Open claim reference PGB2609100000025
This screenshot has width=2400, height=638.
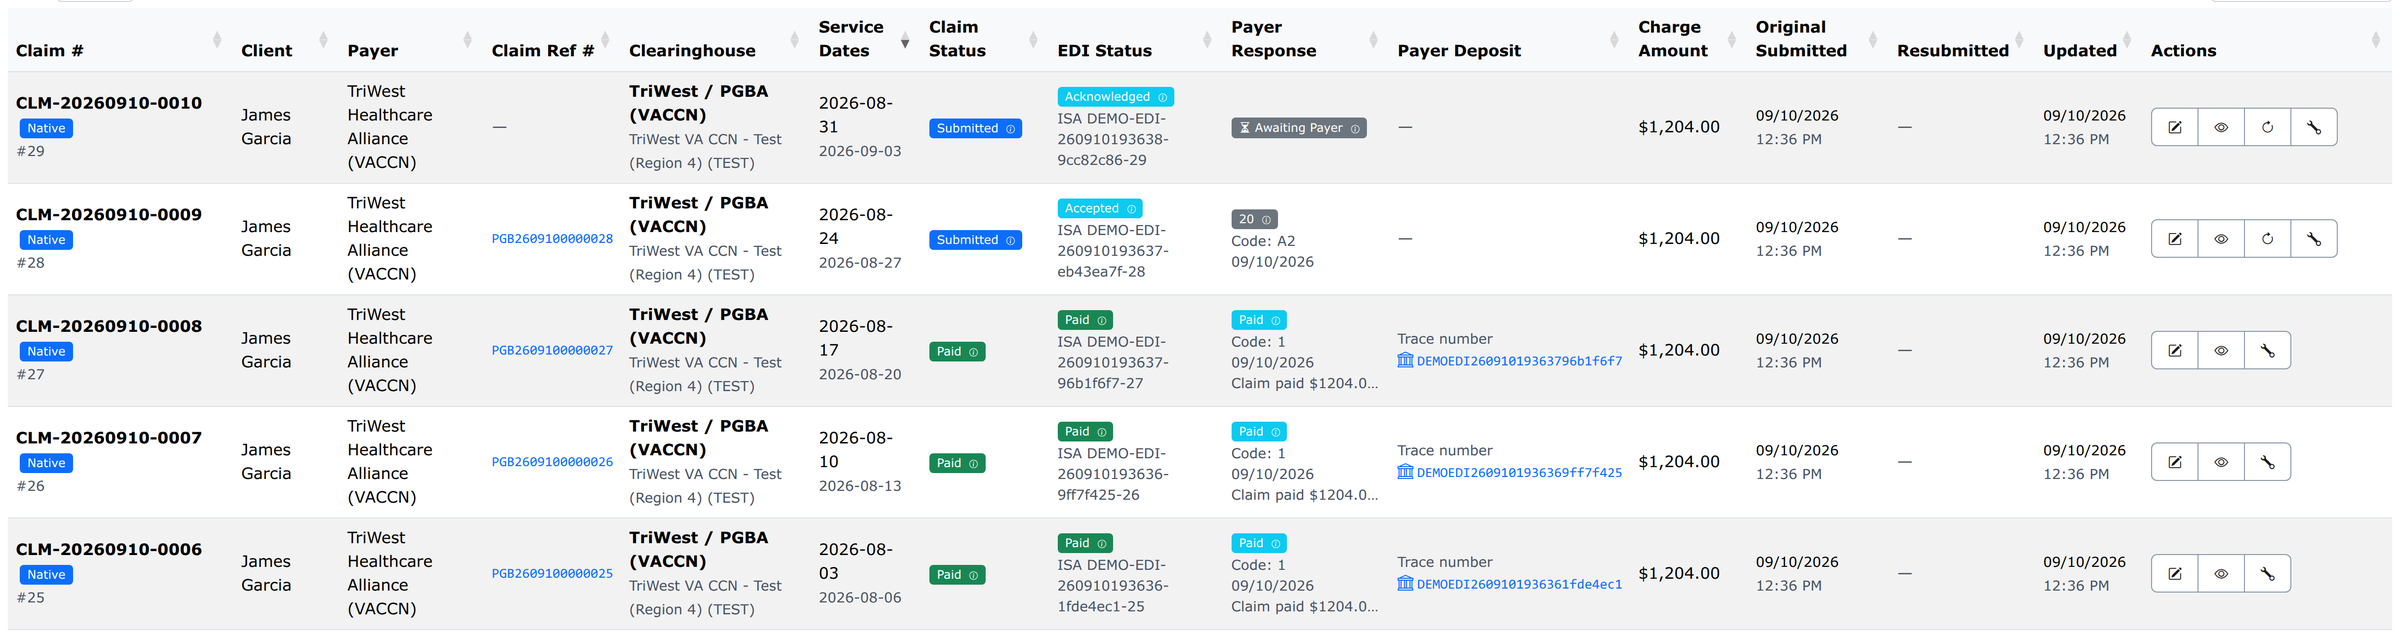click(x=552, y=574)
